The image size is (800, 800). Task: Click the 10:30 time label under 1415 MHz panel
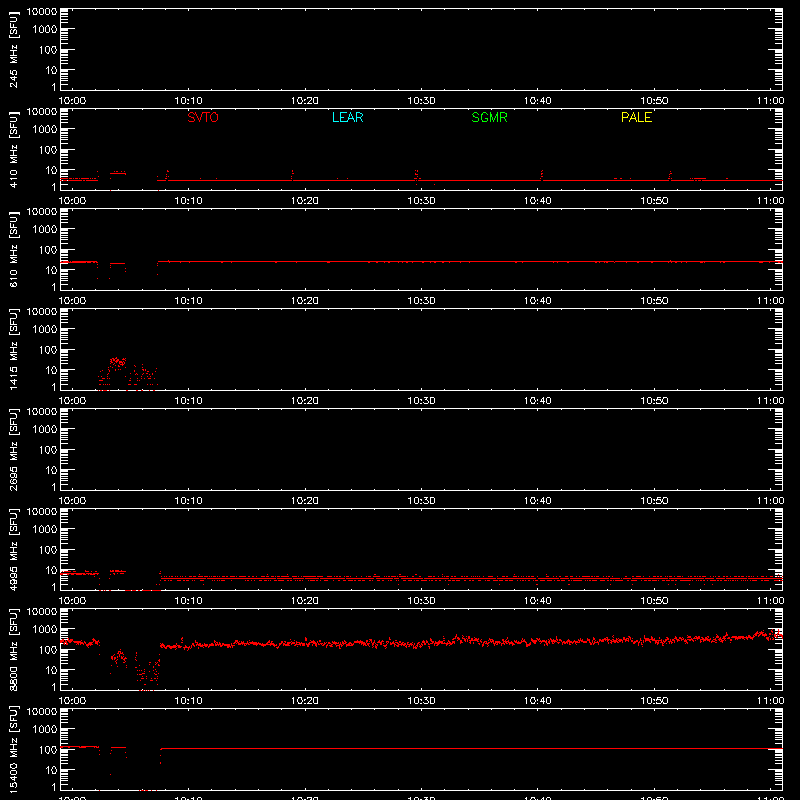point(421,401)
